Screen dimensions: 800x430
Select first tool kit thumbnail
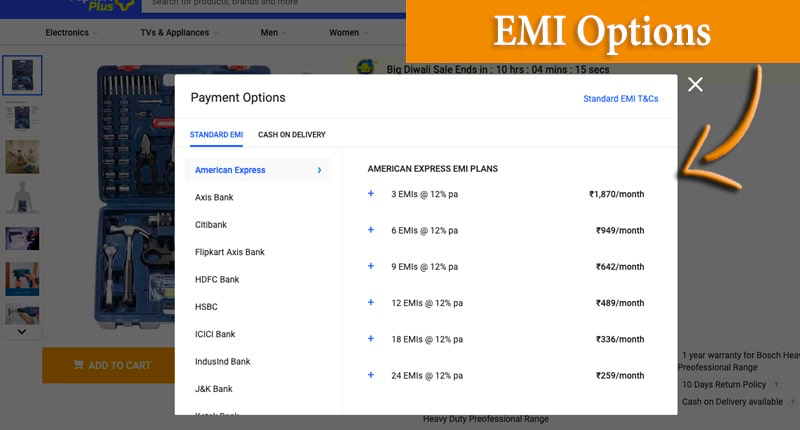pyautogui.click(x=22, y=75)
